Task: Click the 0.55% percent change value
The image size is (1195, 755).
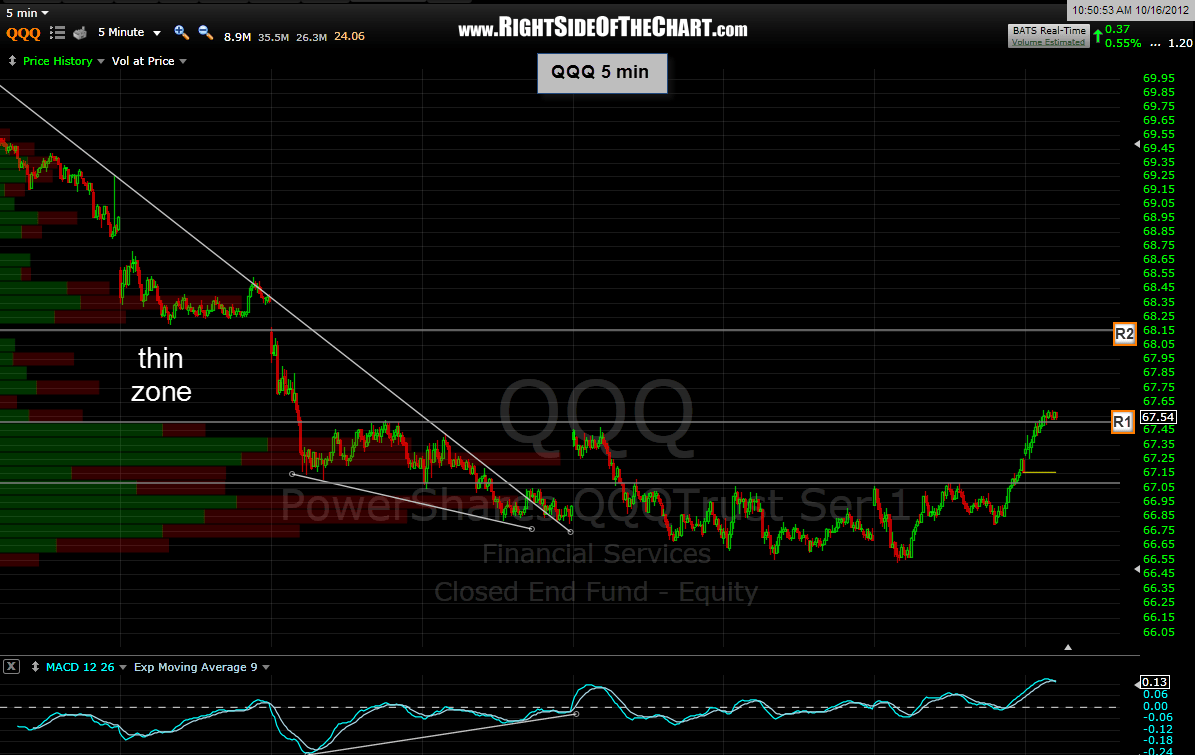Action: click(1123, 43)
